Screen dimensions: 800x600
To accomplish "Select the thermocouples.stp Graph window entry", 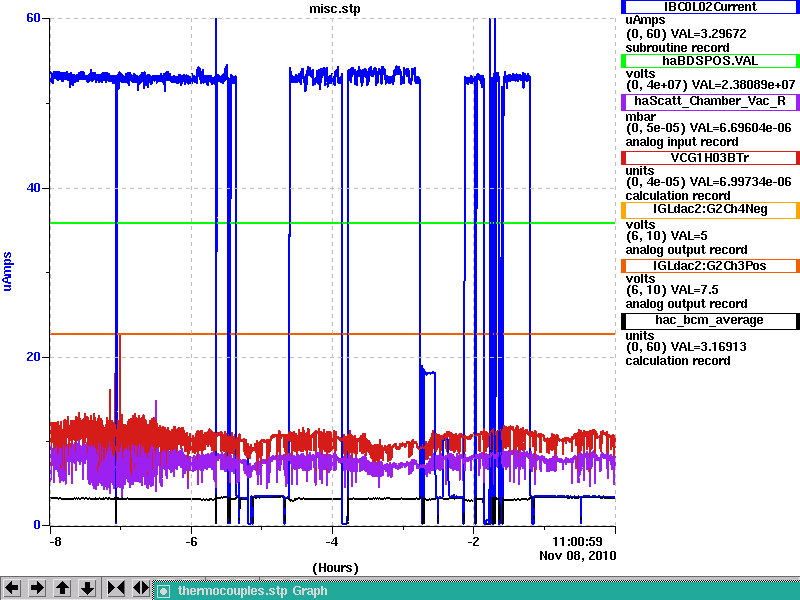I will [253, 591].
